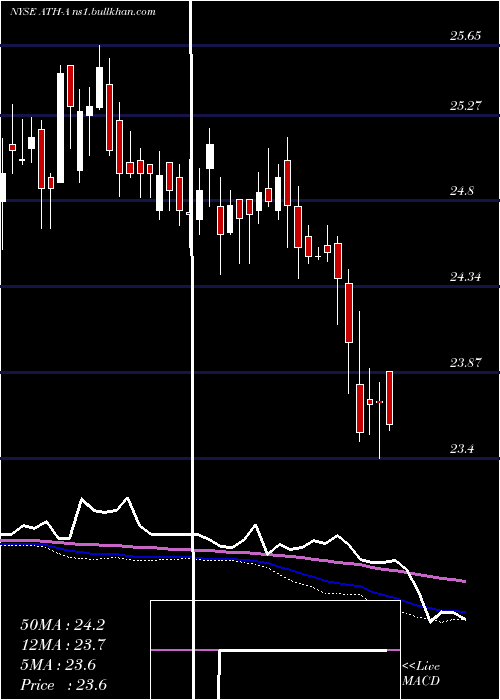
Task: Click the 24.8 price level label
Action: pos(462,191)
